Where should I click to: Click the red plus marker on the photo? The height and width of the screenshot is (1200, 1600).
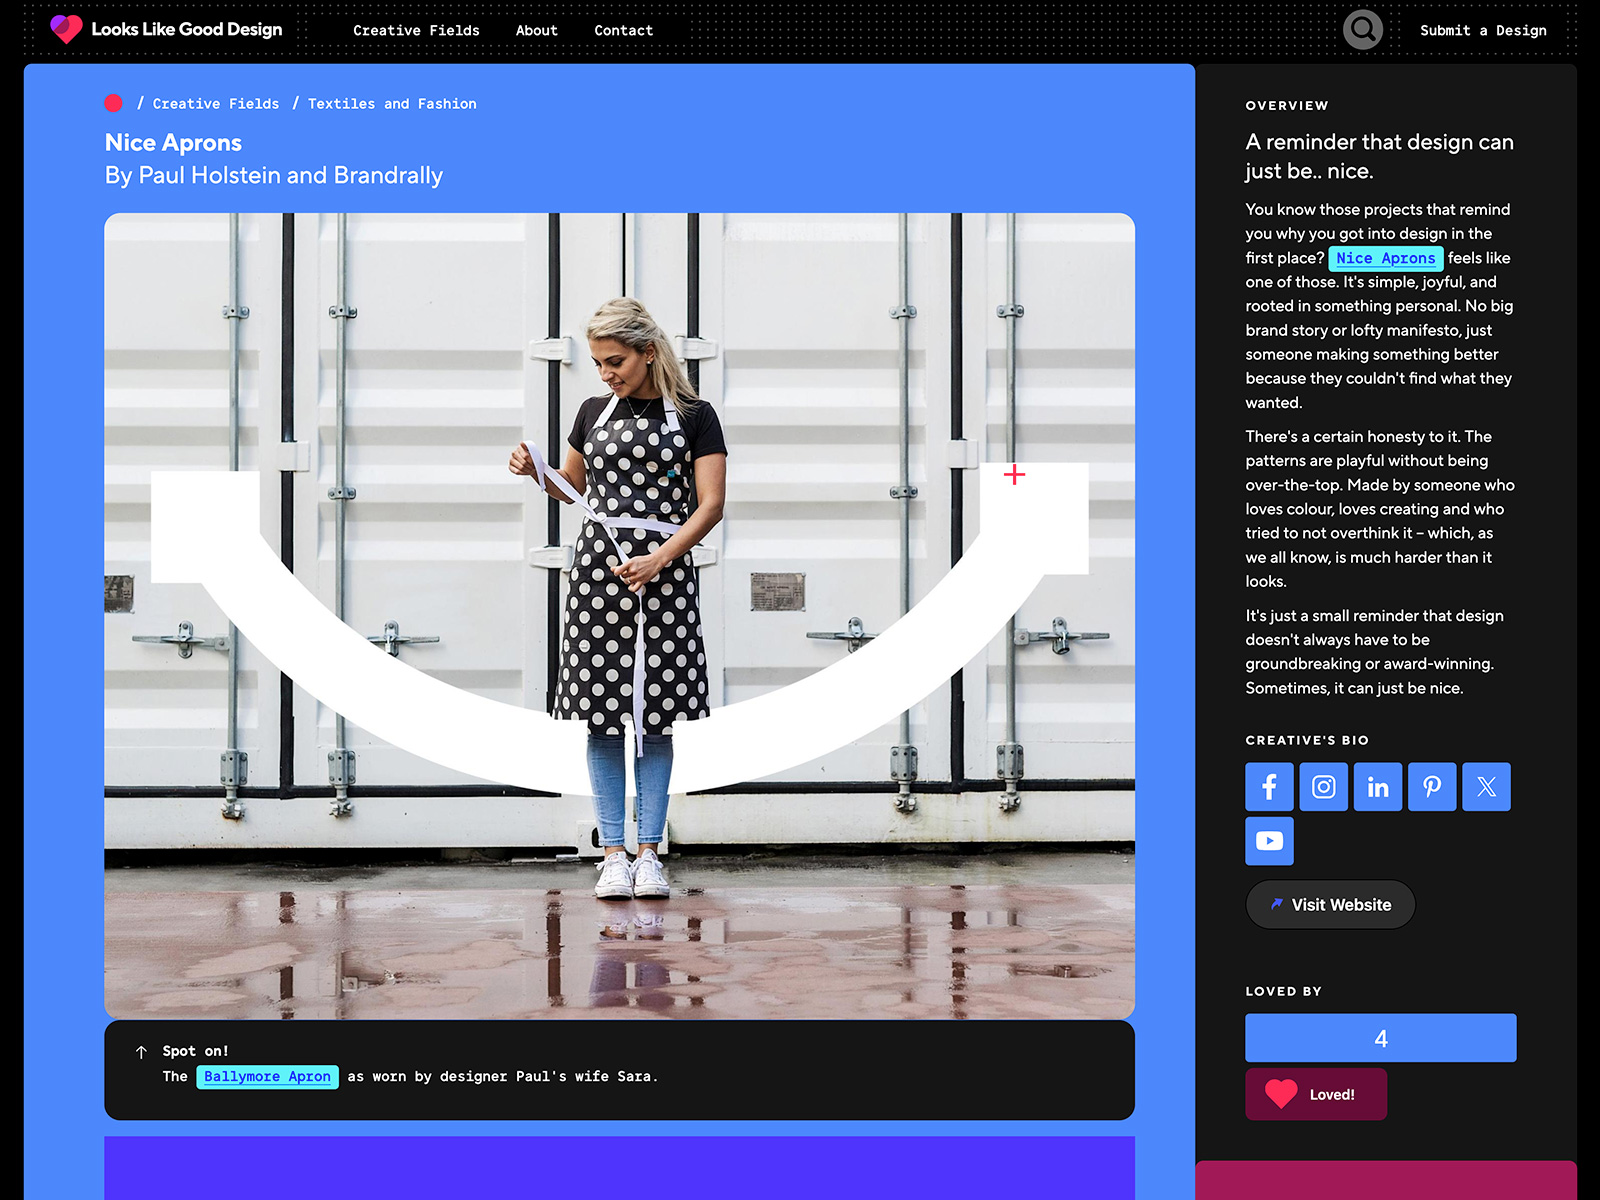[1016, 475]
